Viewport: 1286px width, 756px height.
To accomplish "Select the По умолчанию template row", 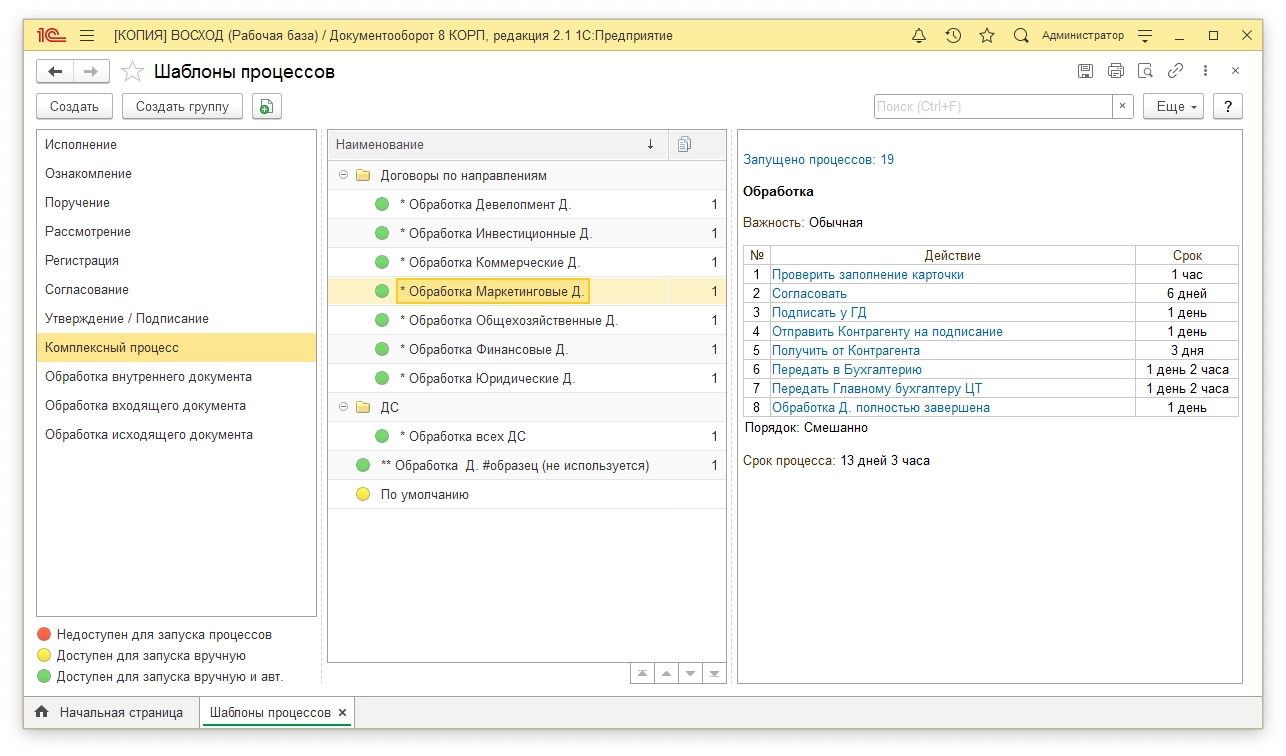I will tap(424, 494).
